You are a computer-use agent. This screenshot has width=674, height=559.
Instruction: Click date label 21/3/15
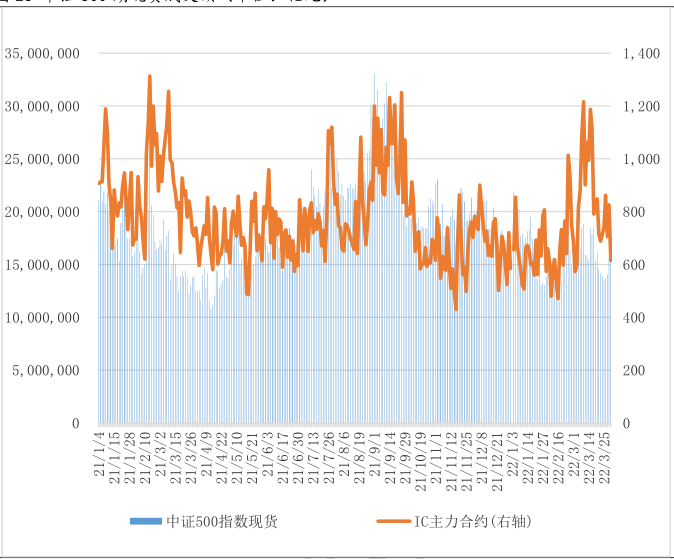[176, 458]
